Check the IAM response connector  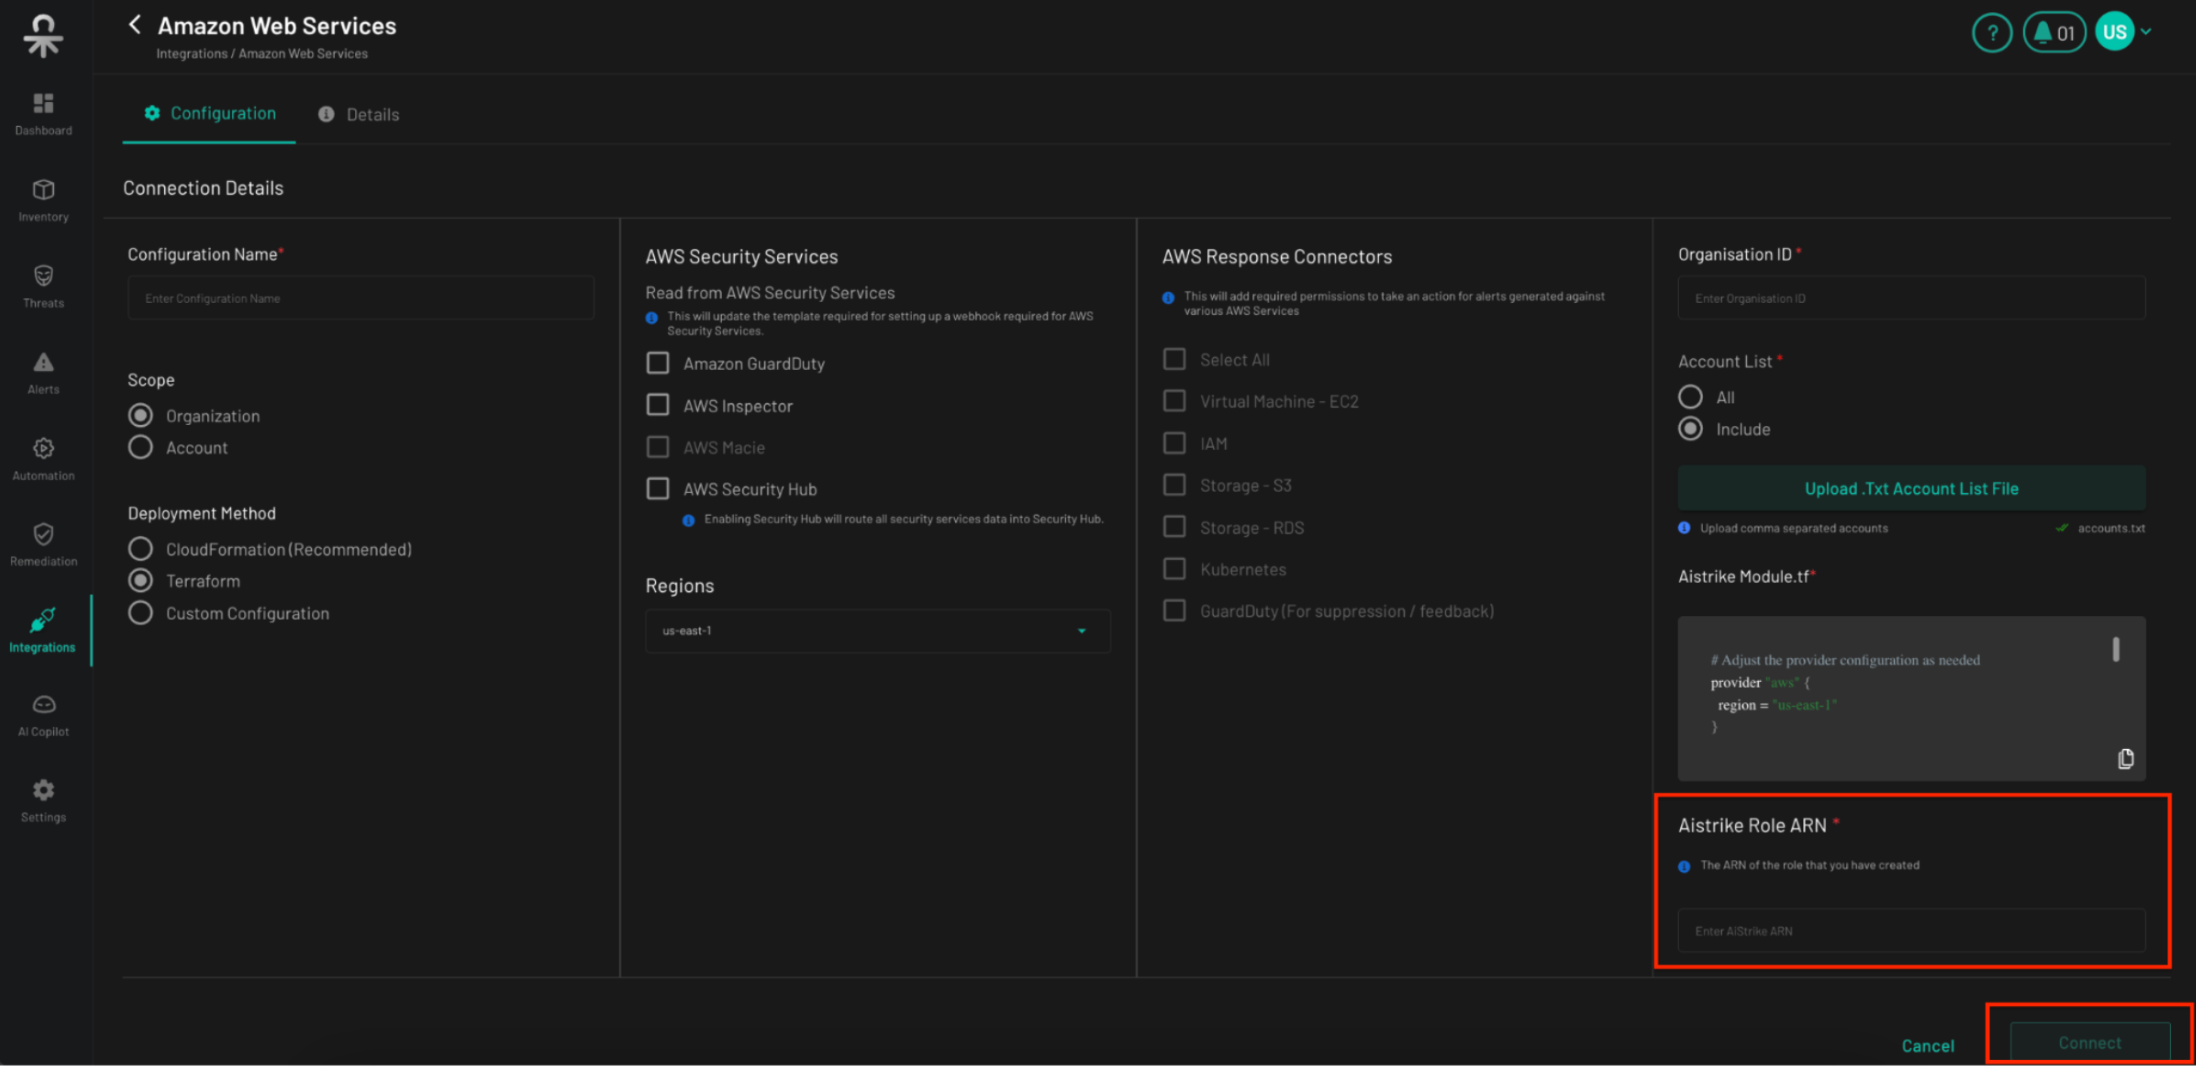pyautogui.click(x=1174, y=443)
